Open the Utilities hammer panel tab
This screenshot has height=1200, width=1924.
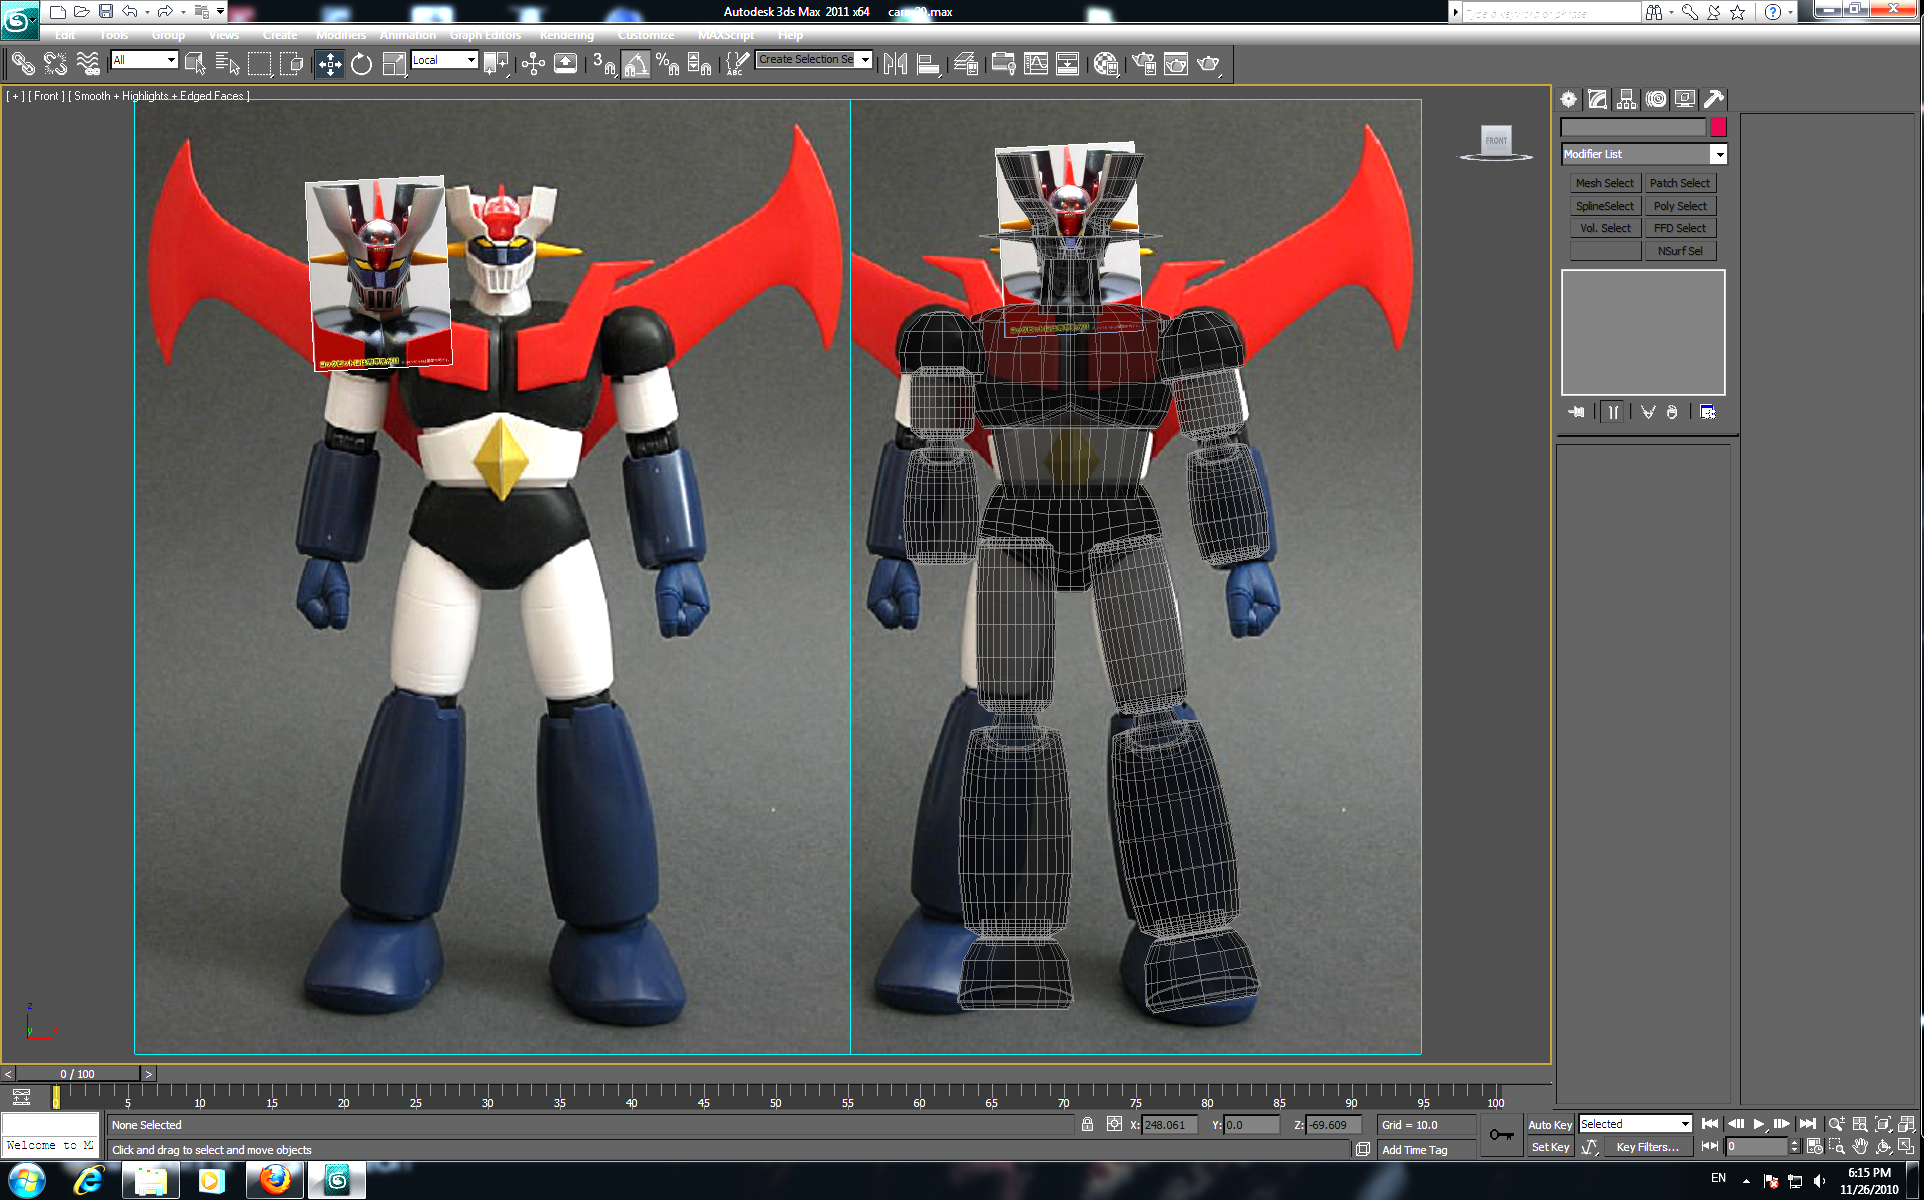click(x=1714, y=99)
